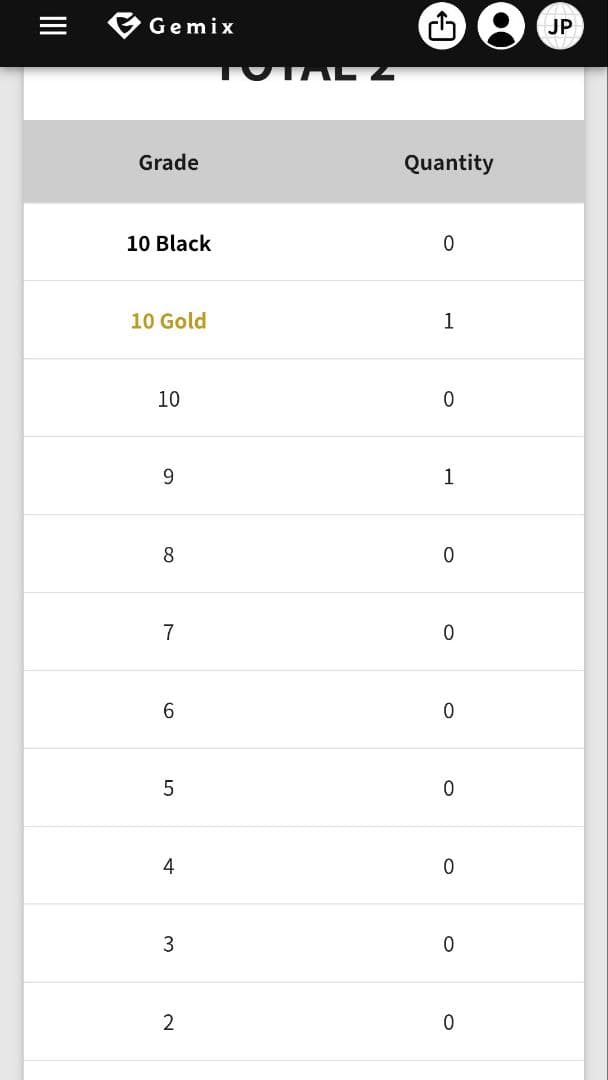This screenshot has height=1080, width=608.
Task: Tap the share icon in header
Action: (x=442, y=27)
